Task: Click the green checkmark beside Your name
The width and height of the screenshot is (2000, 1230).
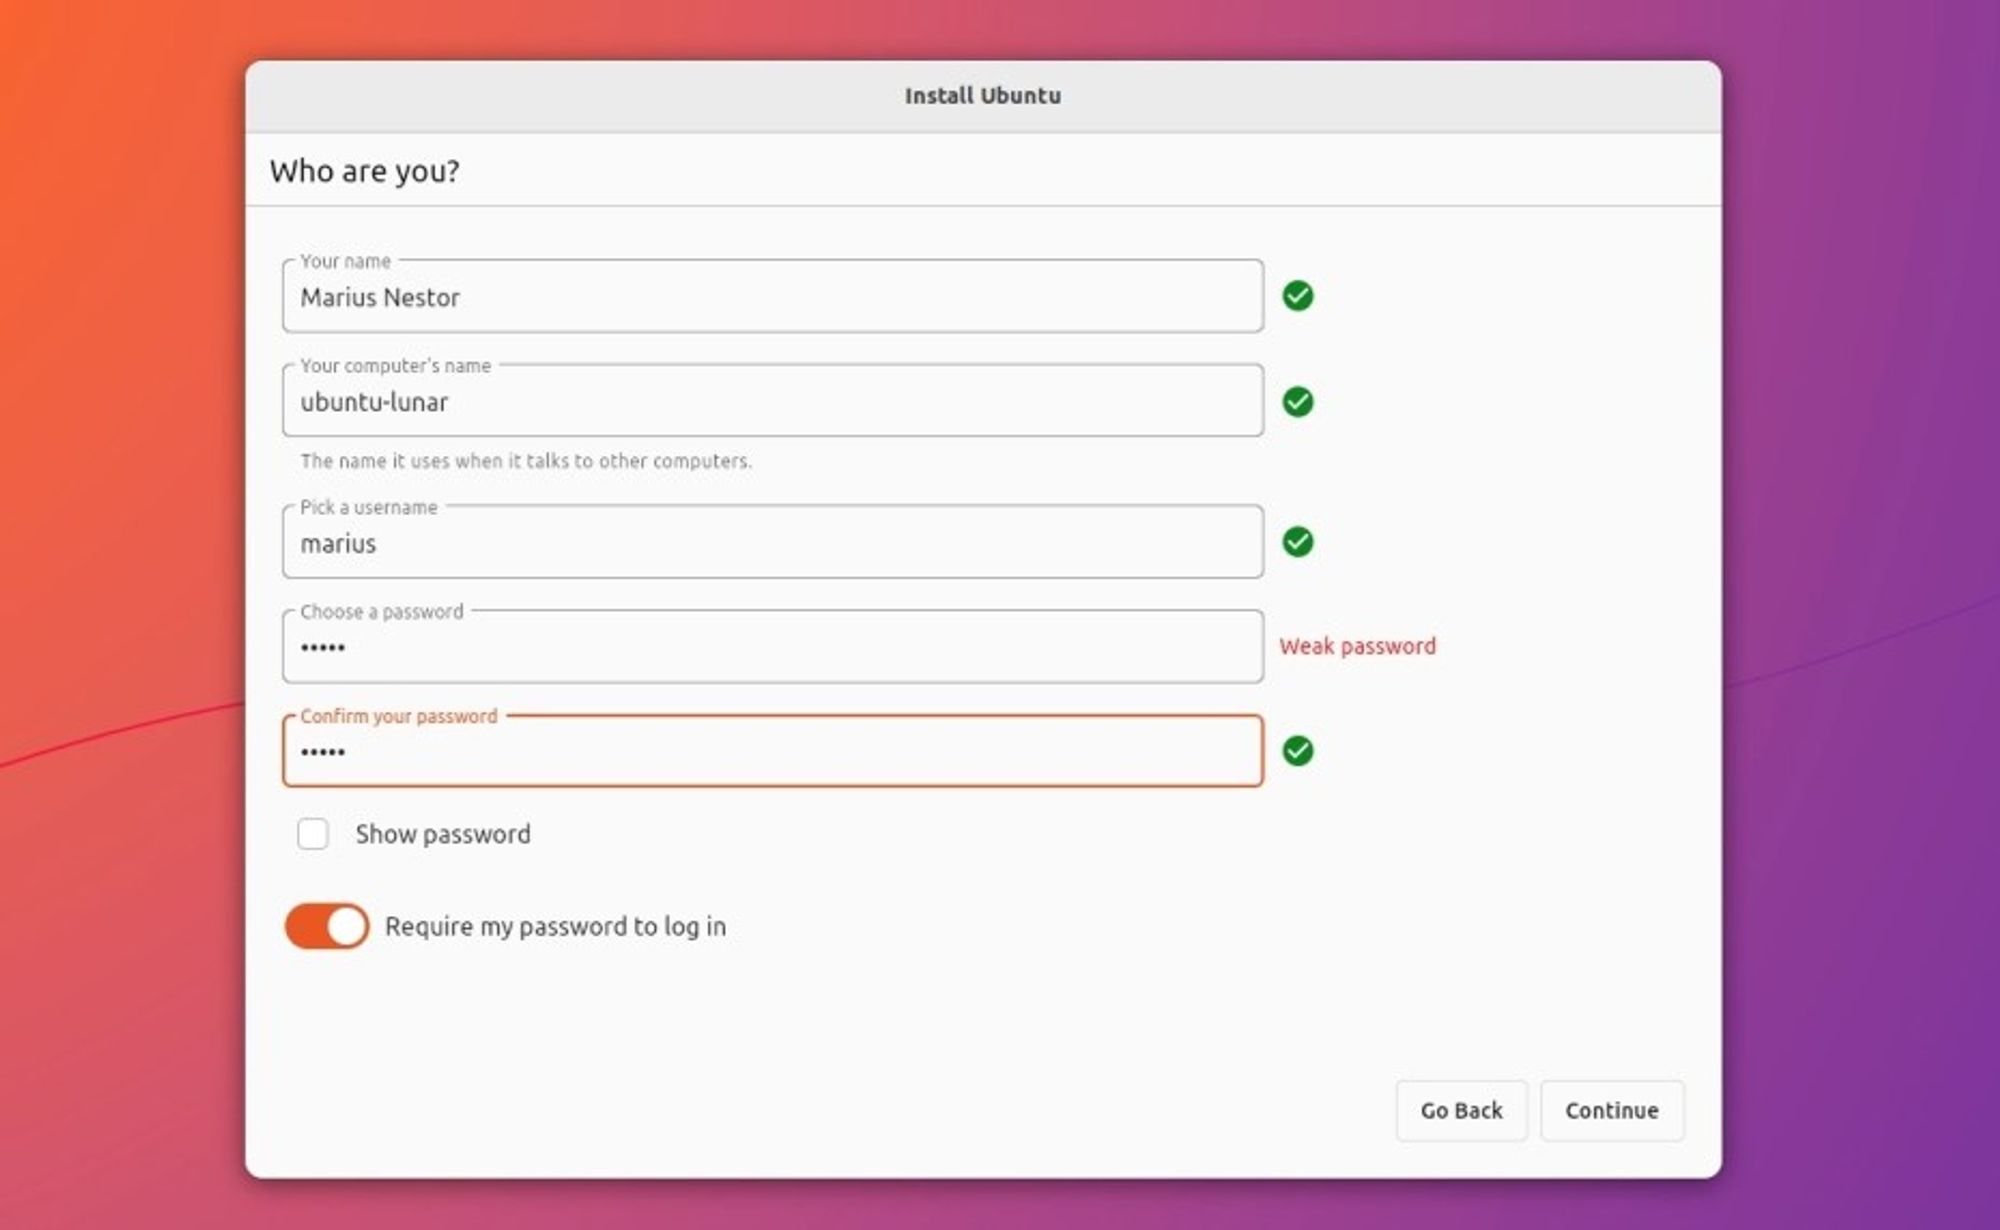Action: tap(1297, 295)
